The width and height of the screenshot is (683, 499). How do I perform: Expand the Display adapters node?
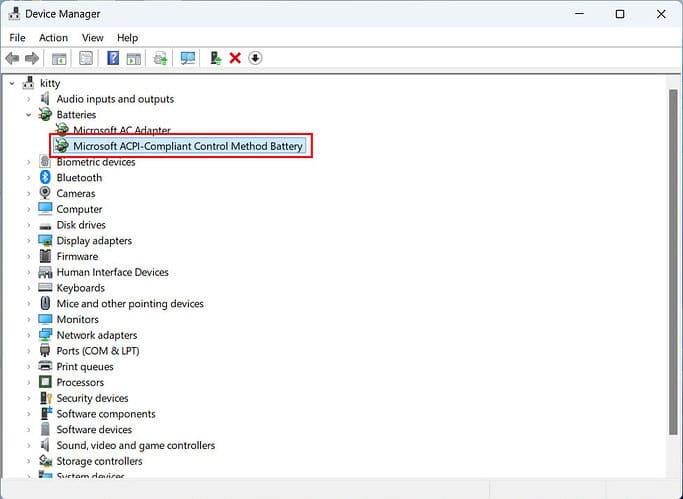click(29, 241)
